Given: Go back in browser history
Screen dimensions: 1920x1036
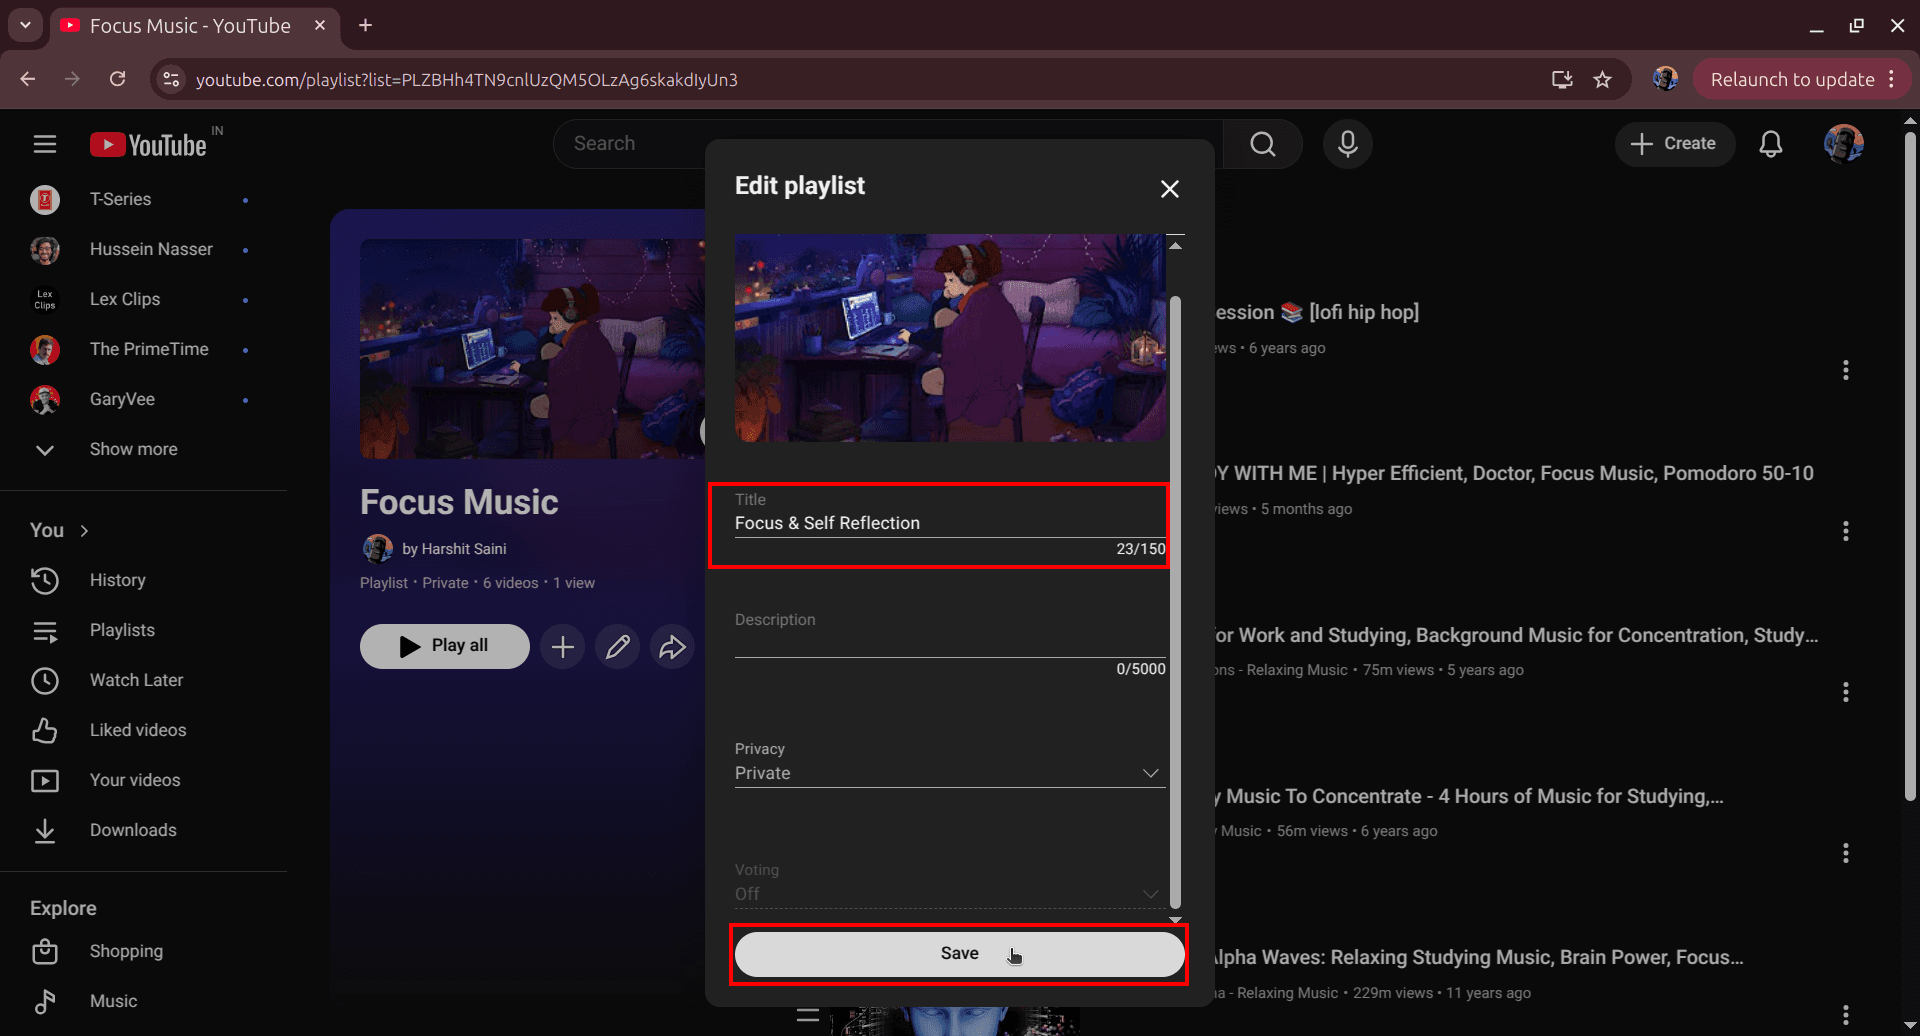Looking at the screenshot, I should [x=28, y=79].
